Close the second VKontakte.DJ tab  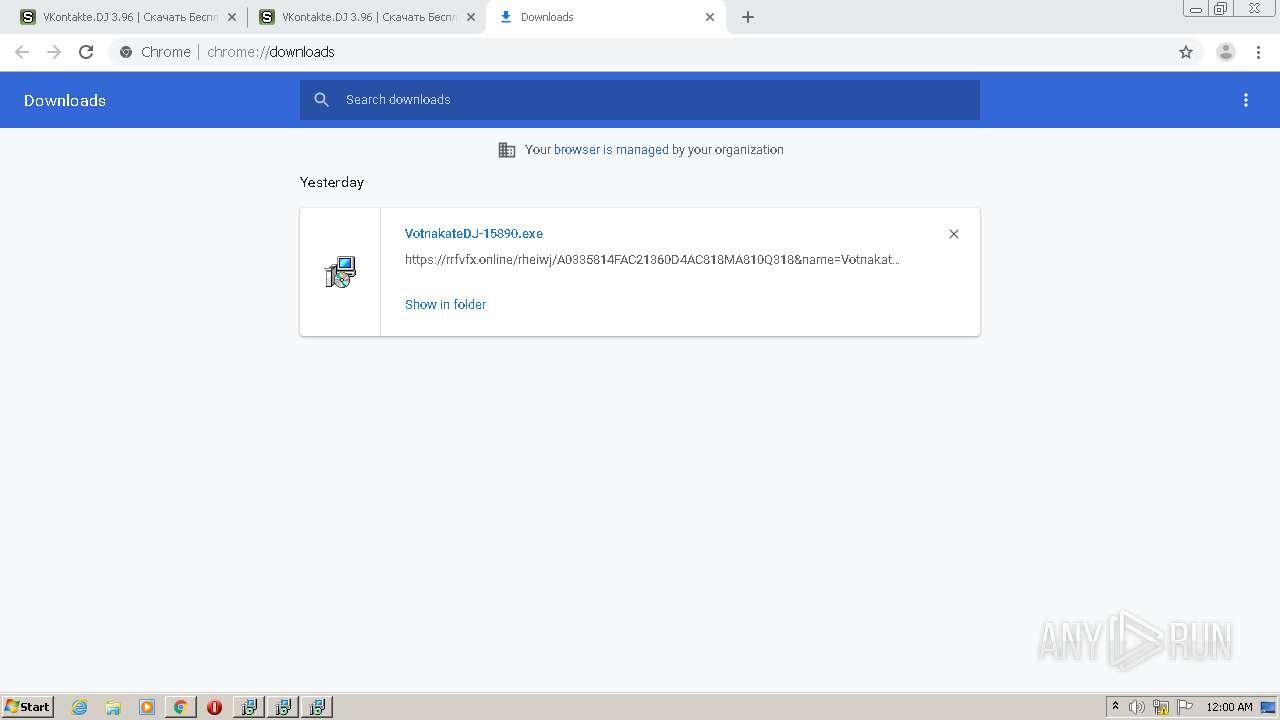coord(471,17)
